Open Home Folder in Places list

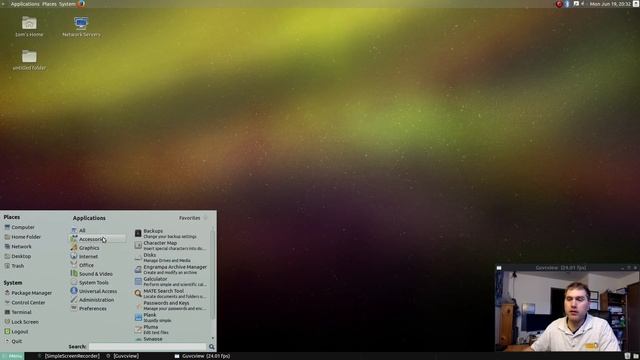point(22,237)
